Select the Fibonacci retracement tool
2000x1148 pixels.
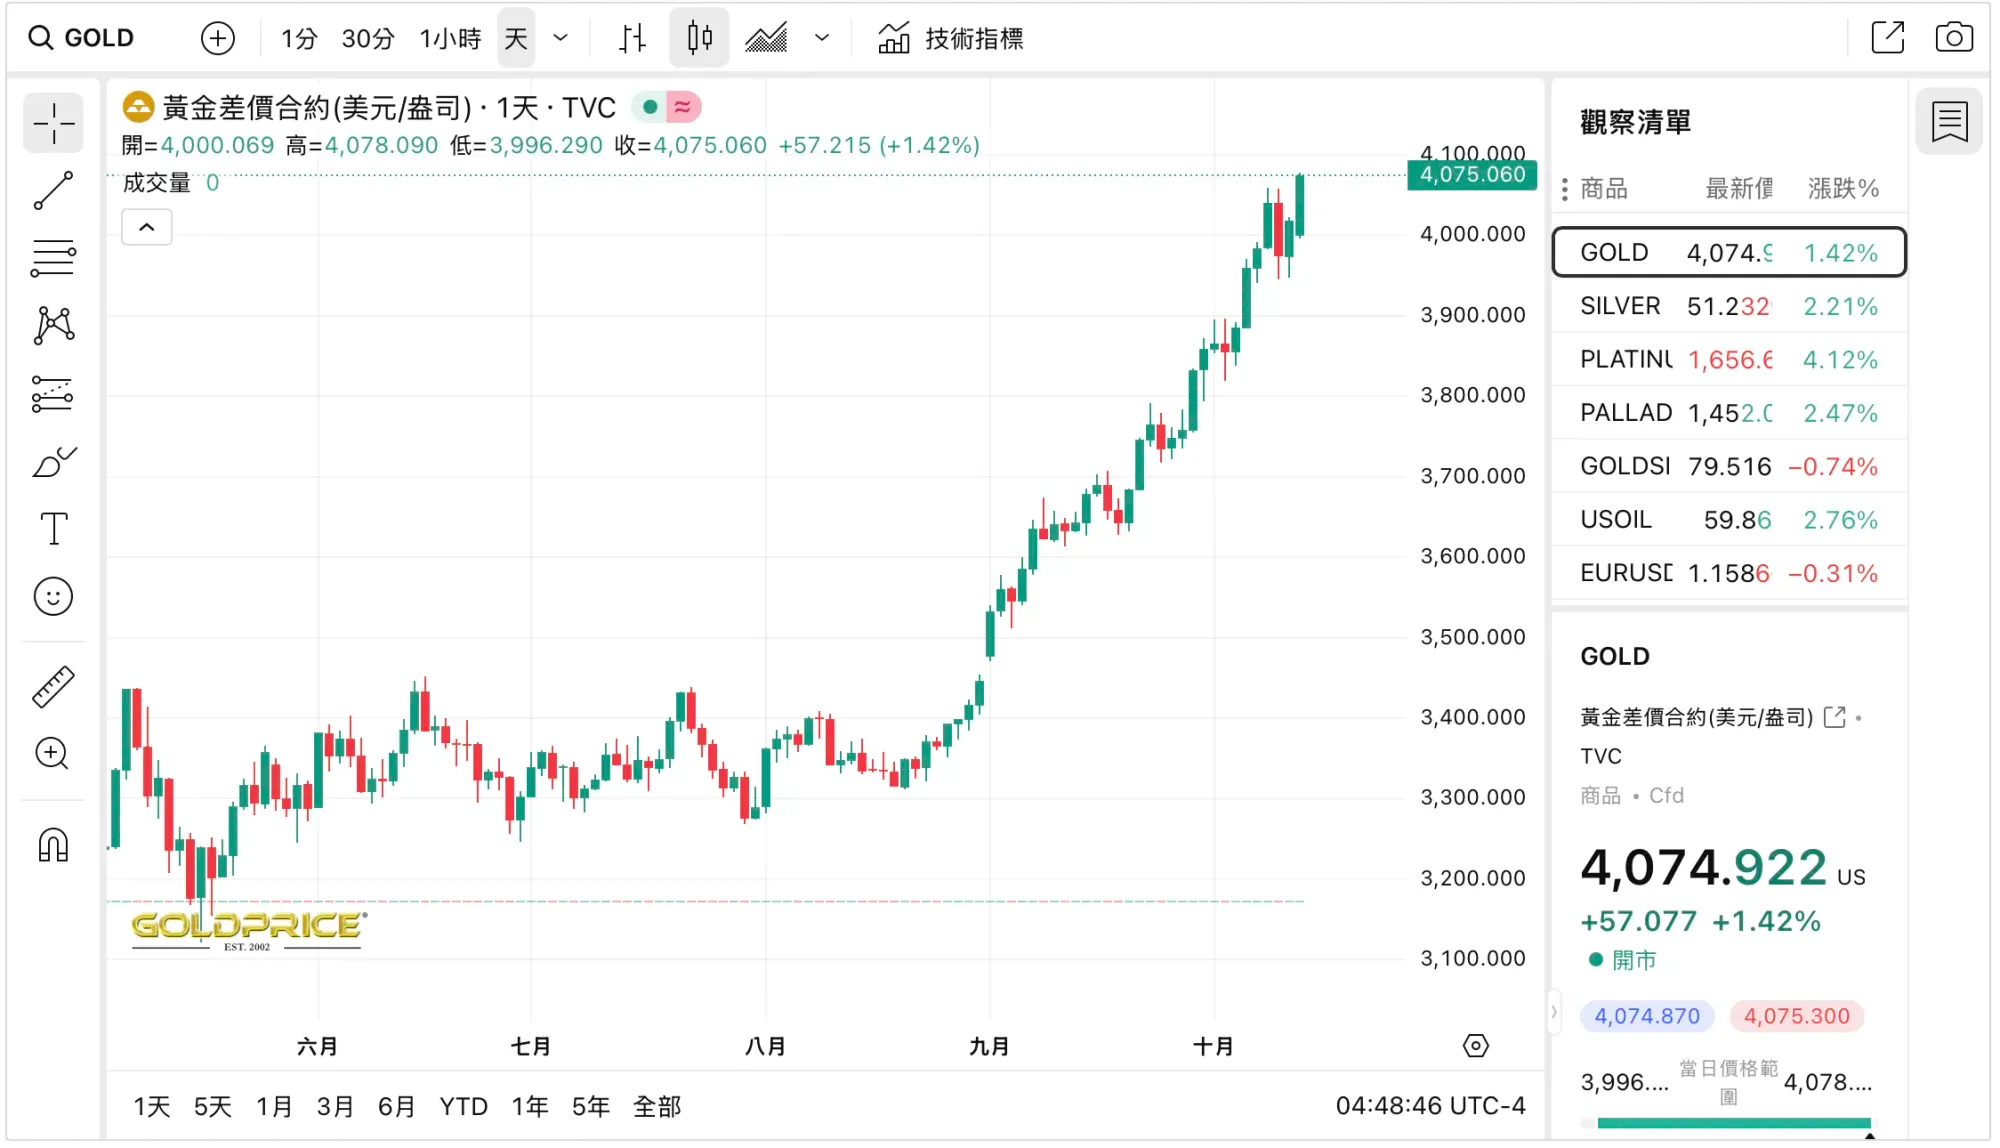coord(53,258)
